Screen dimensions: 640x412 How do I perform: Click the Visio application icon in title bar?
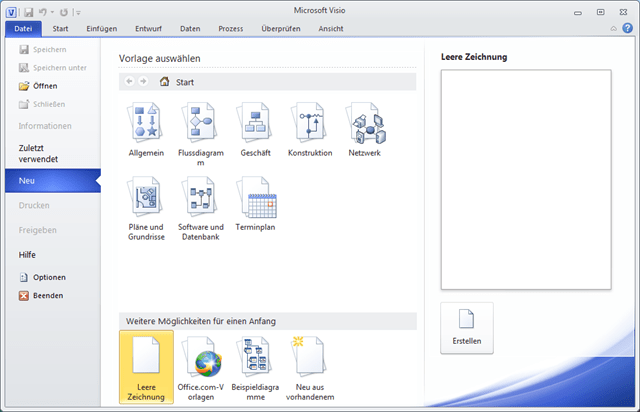11,12
